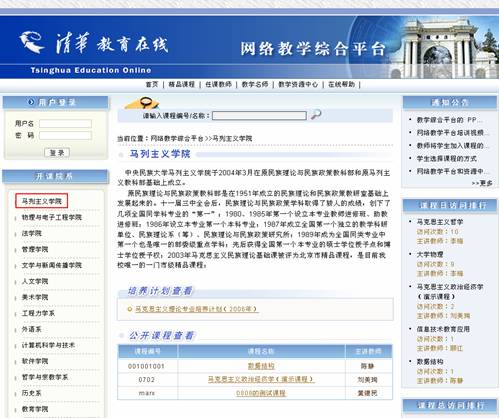Open notice 网络教学平台培训视频
499x418 pixels.
(x=452, y=133)
